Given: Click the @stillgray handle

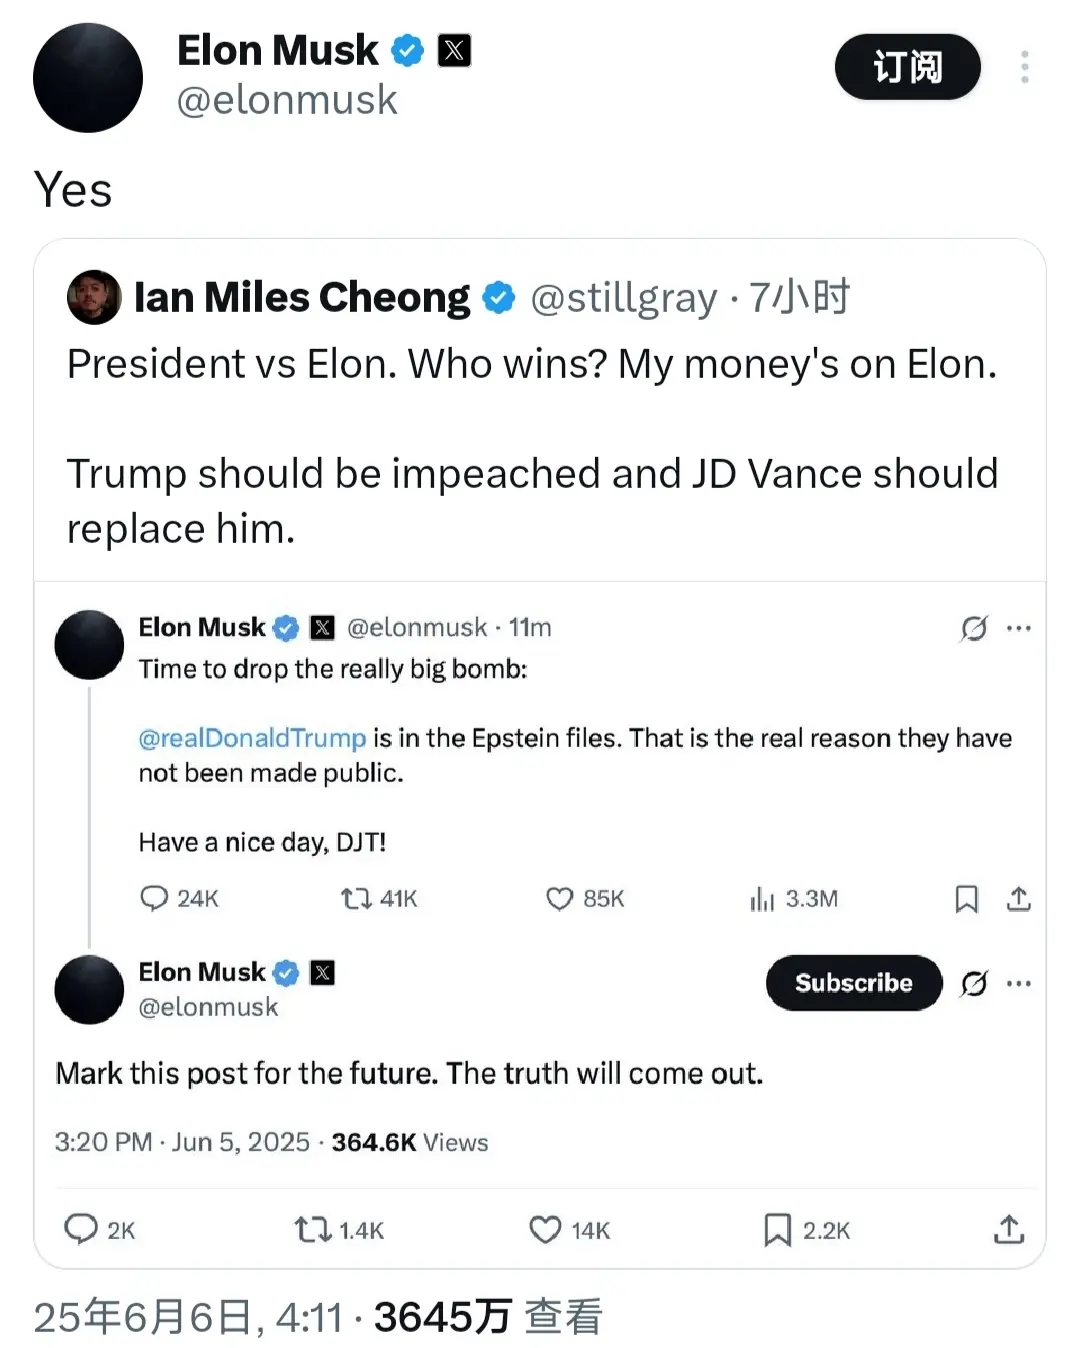Looking at the screenshot, I should 623,298.
